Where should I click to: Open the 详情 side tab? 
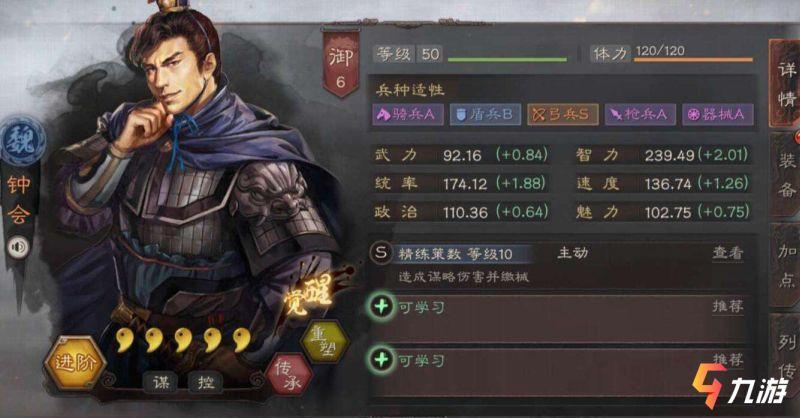click(x=786, y=83)
